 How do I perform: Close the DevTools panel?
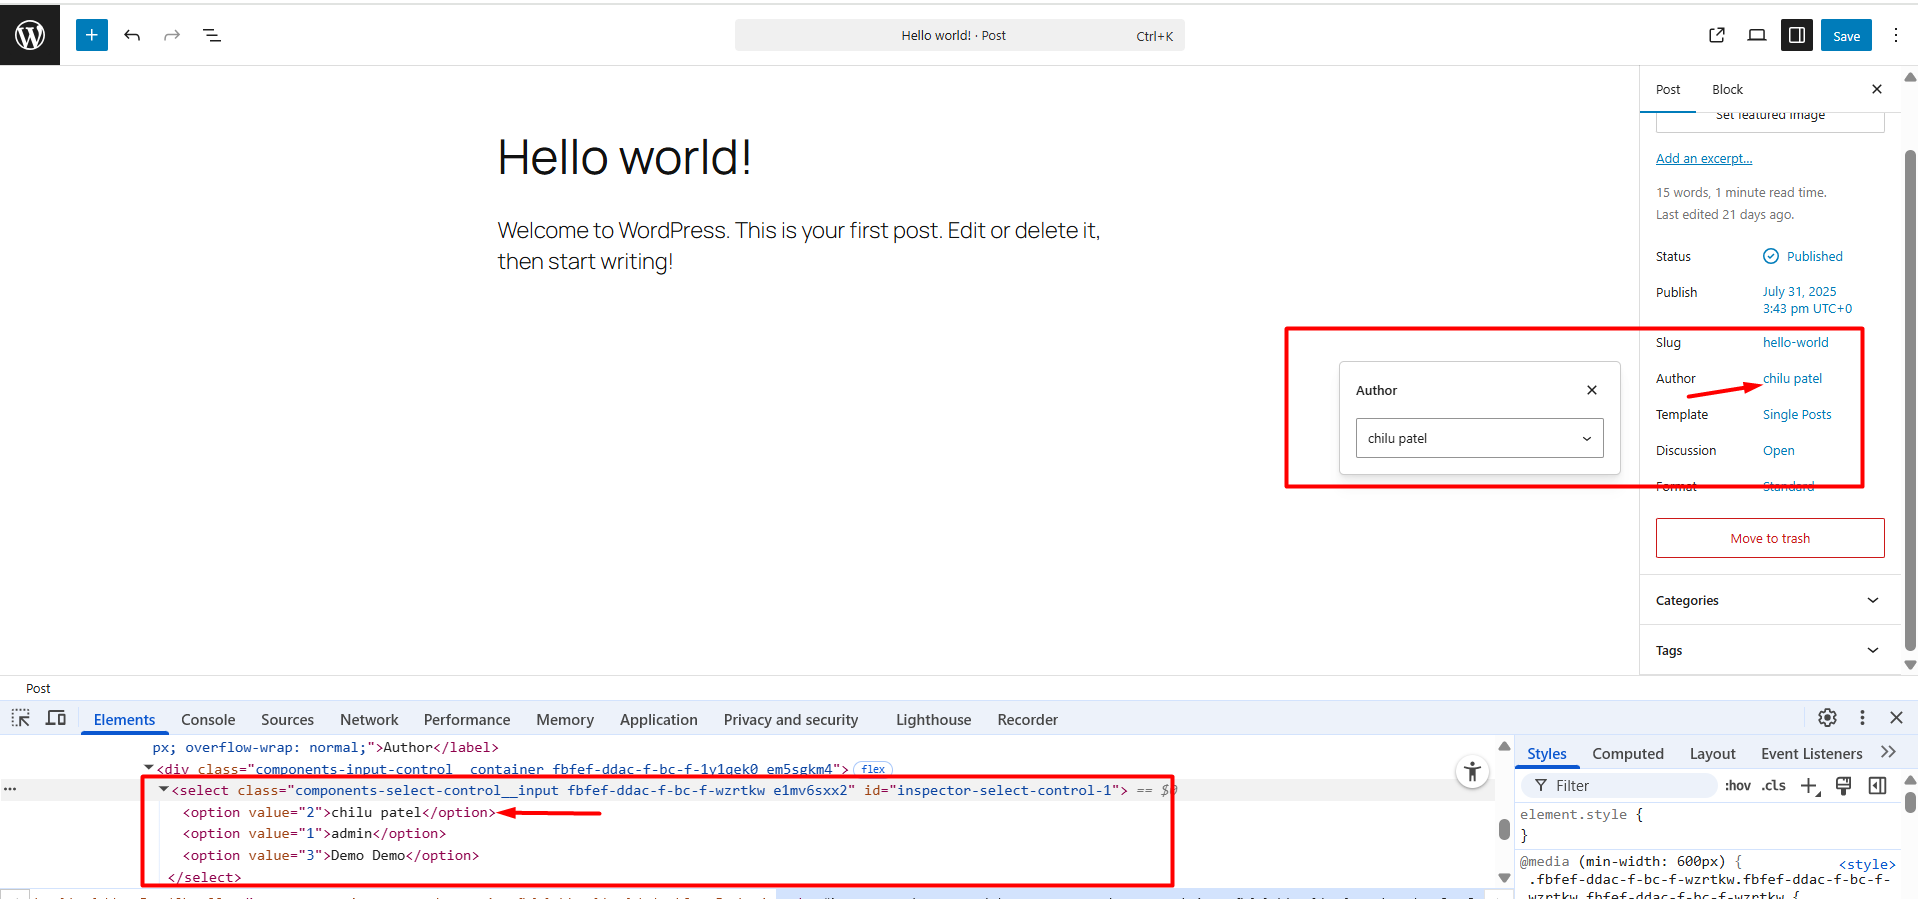click(1896, 718)
